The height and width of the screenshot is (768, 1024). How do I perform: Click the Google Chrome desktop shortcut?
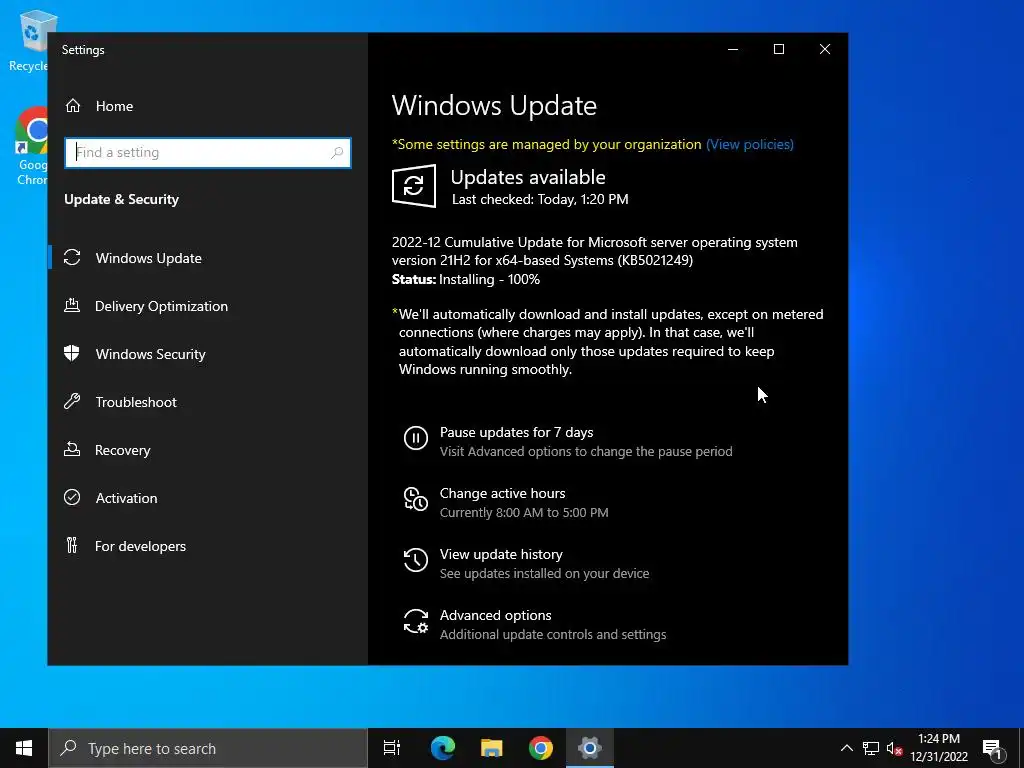pos(31,146)
